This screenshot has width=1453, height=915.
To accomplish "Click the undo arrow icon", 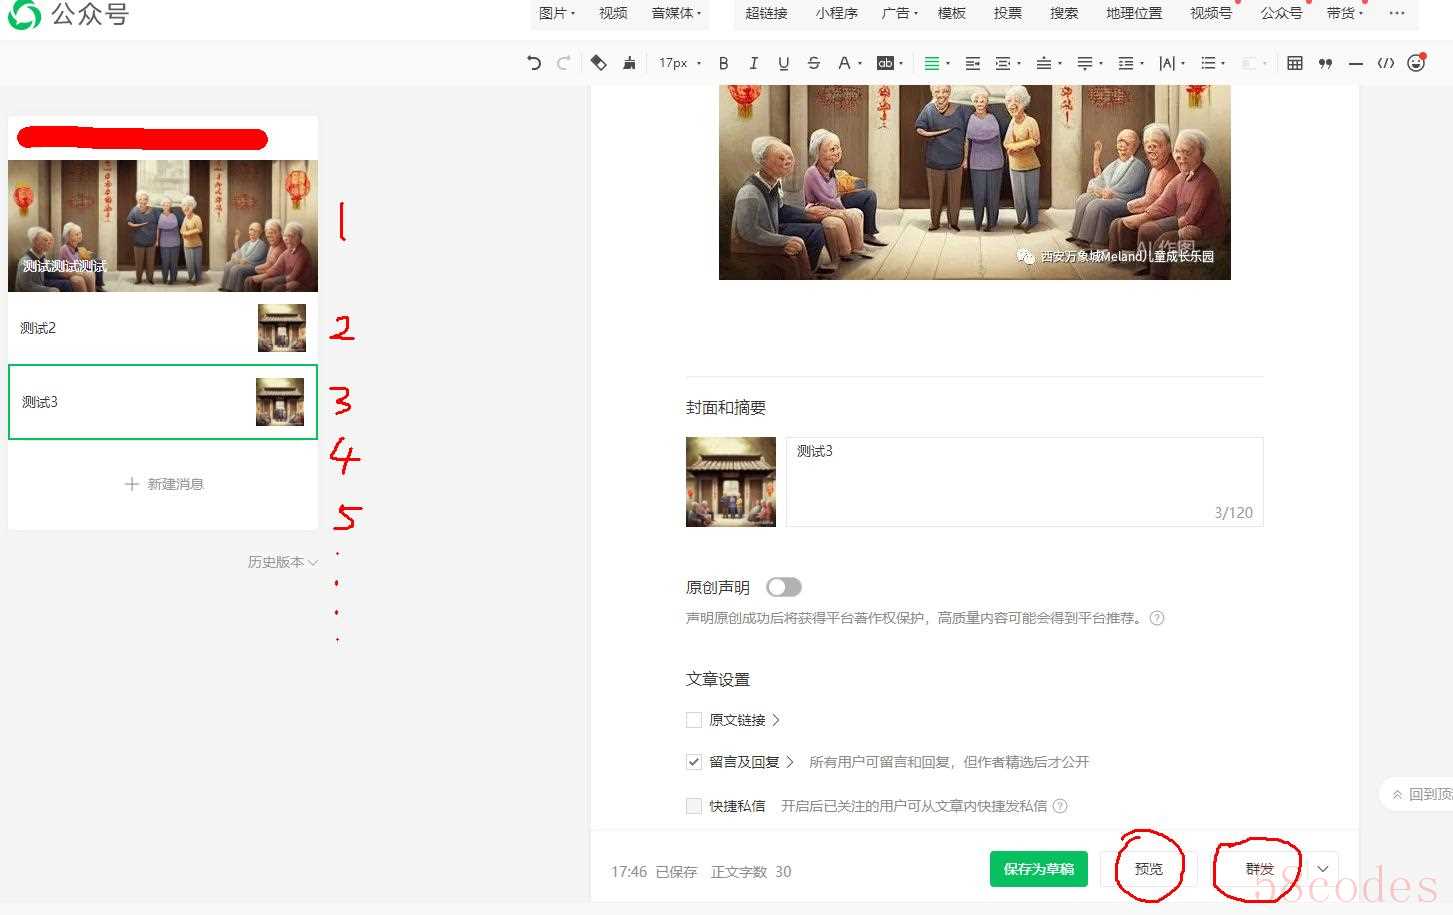I will tap(534, 63).
